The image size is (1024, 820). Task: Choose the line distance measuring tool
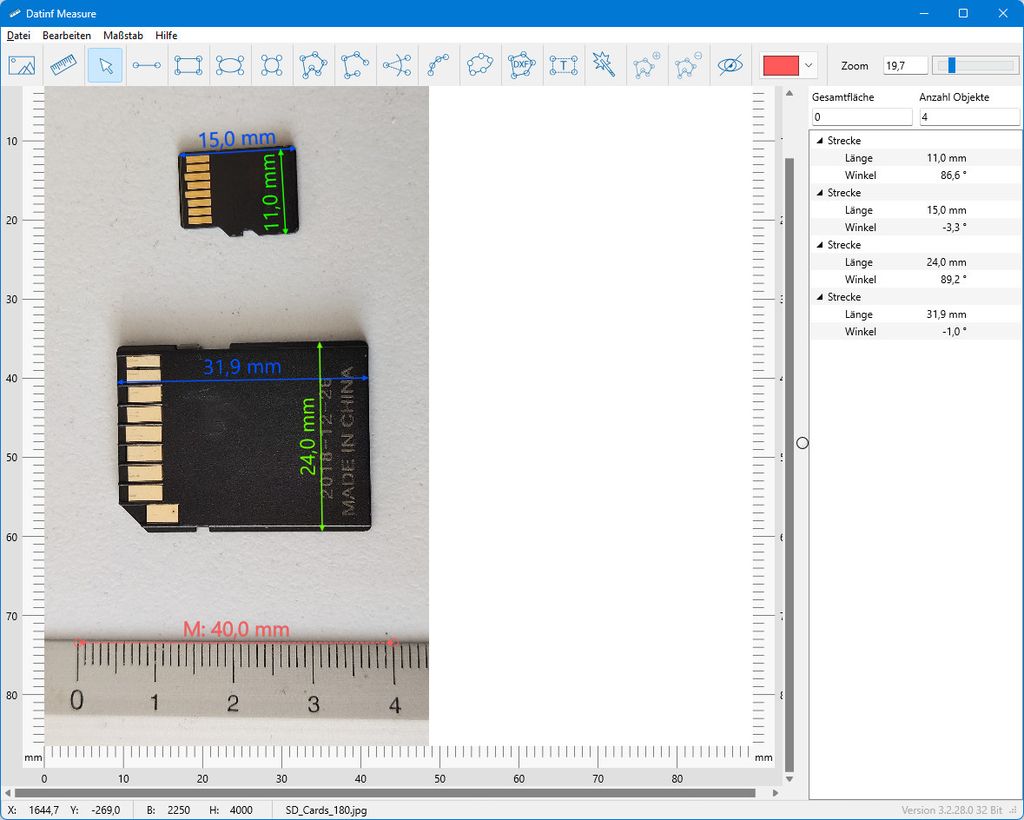147,65
